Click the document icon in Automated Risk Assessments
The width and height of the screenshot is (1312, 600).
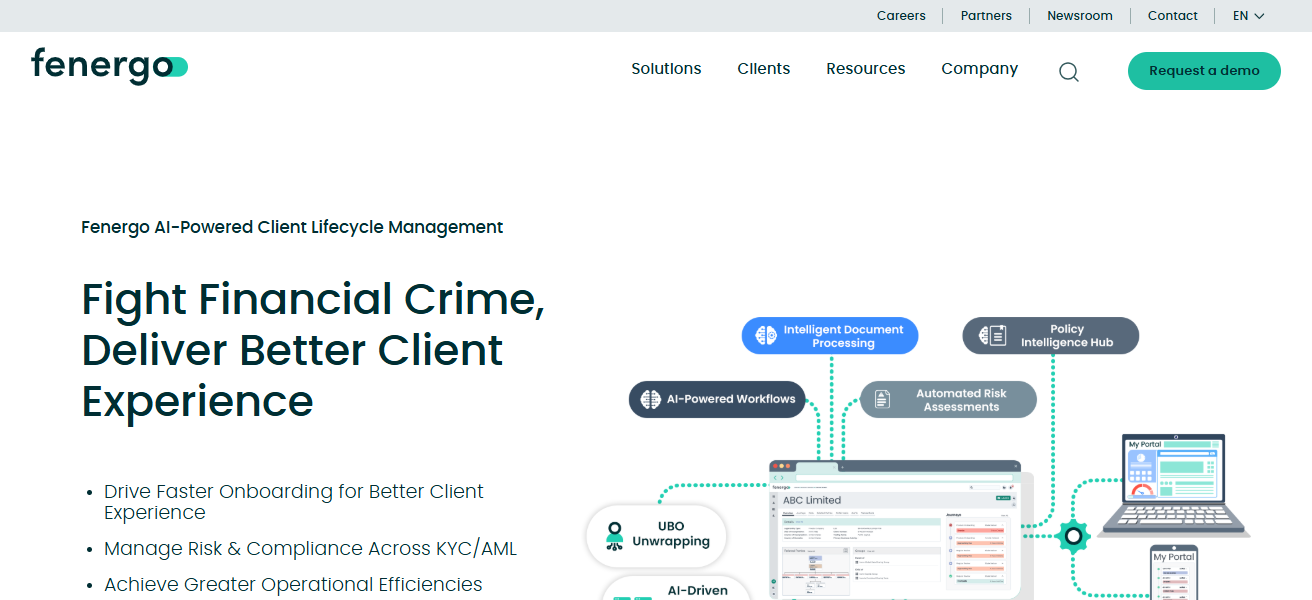pos(882,400)
